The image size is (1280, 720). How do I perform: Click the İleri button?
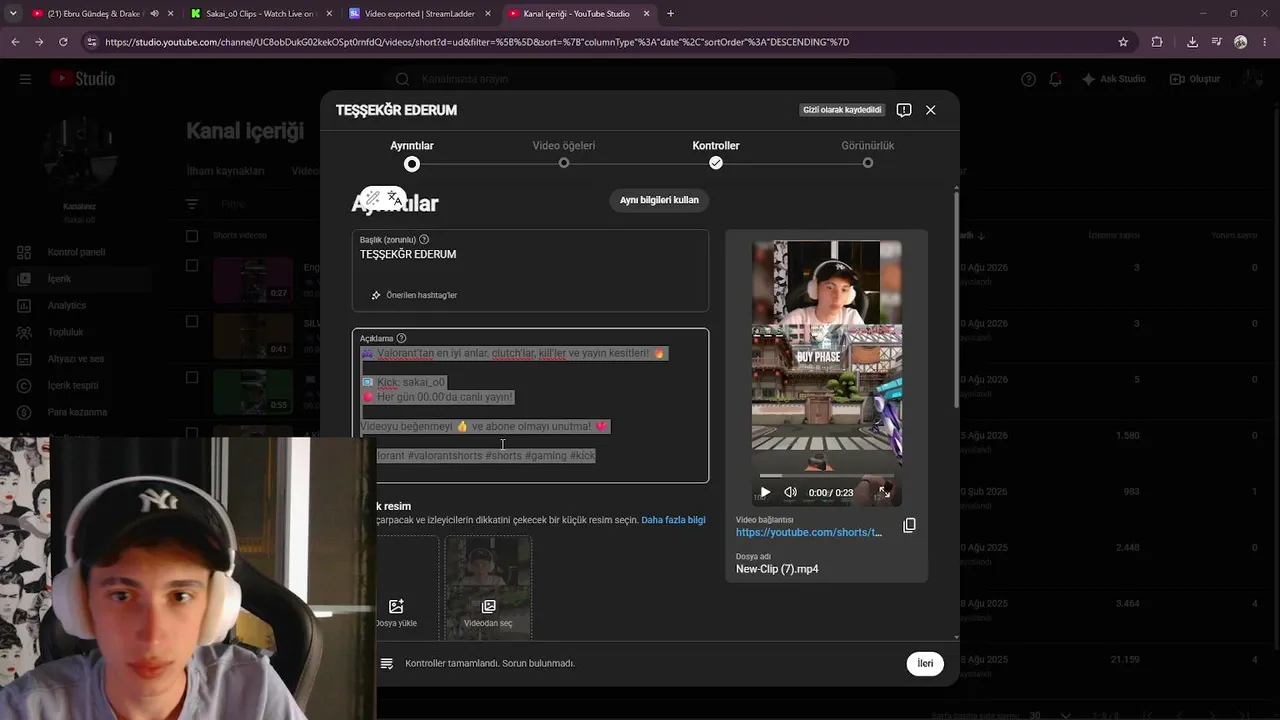tap(925, 664)
